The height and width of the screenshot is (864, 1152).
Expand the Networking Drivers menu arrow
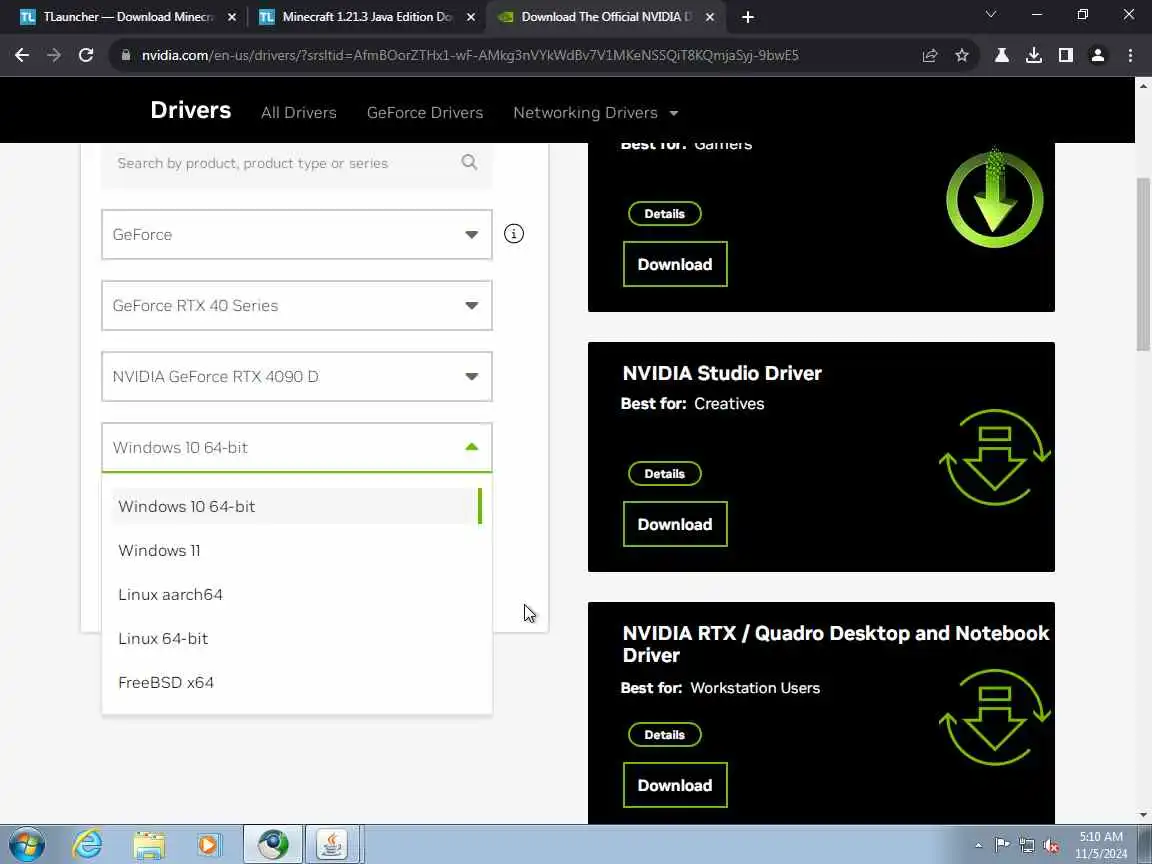674,113
